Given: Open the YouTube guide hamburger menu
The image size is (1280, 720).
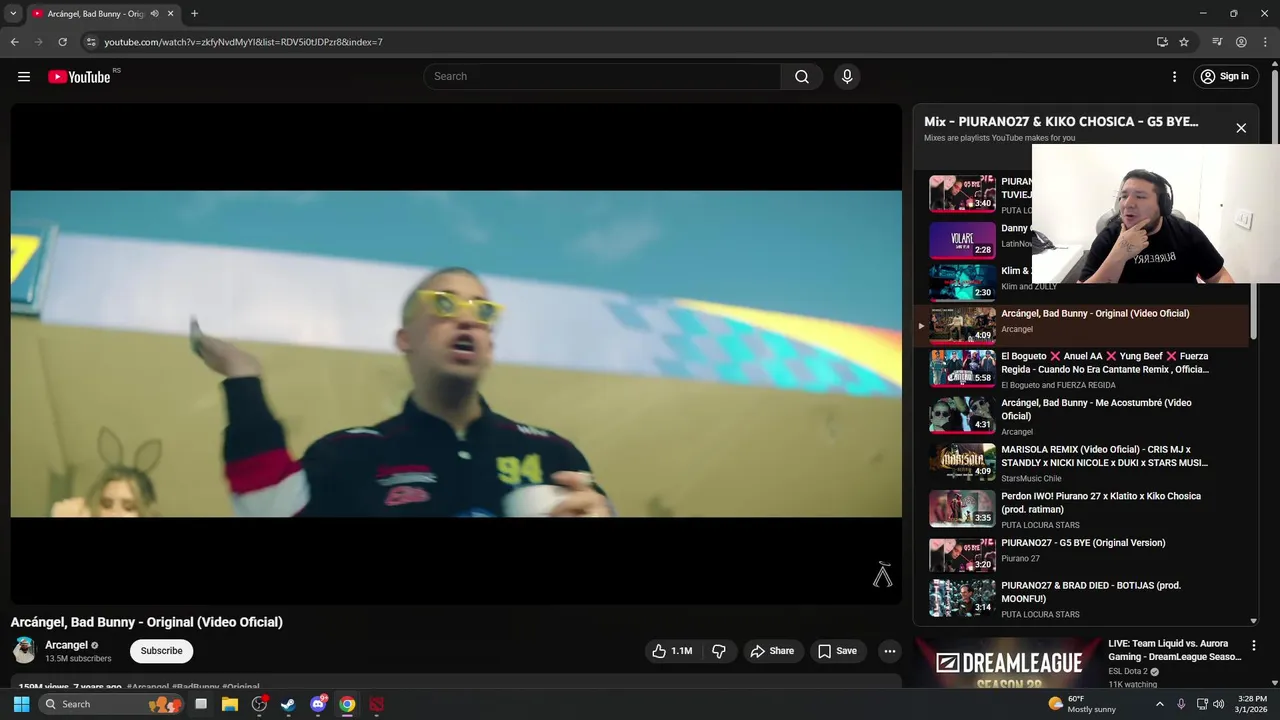Looking at the screenshot, I should (x=24, y=77).
